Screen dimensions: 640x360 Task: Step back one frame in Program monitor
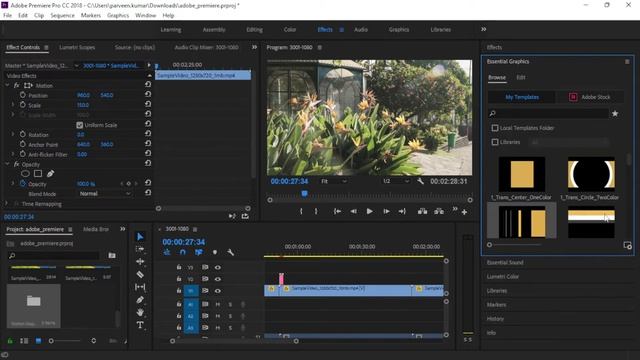[x=353, y=211]
